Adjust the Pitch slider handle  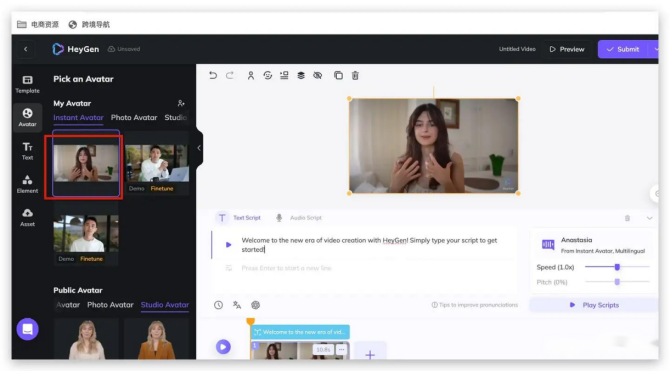[617, 282]
